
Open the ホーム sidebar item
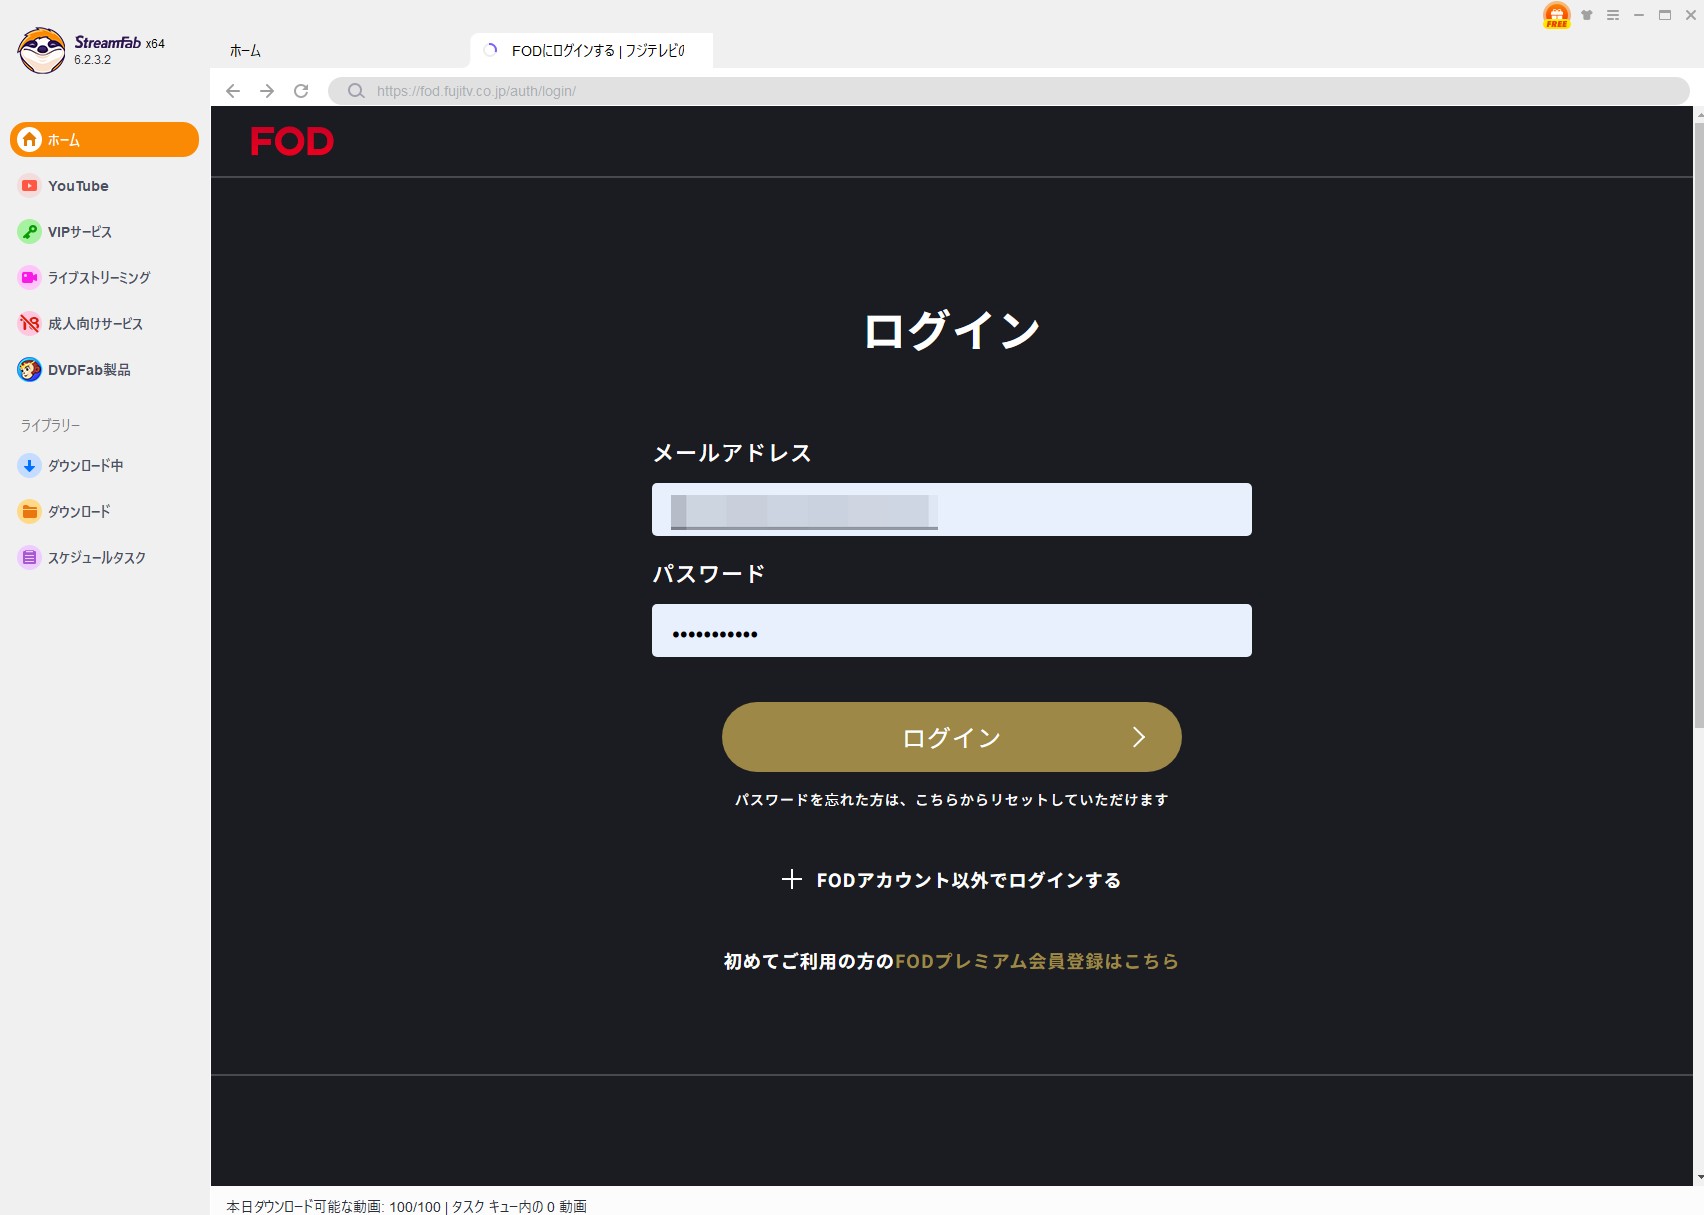coord(104,140)
